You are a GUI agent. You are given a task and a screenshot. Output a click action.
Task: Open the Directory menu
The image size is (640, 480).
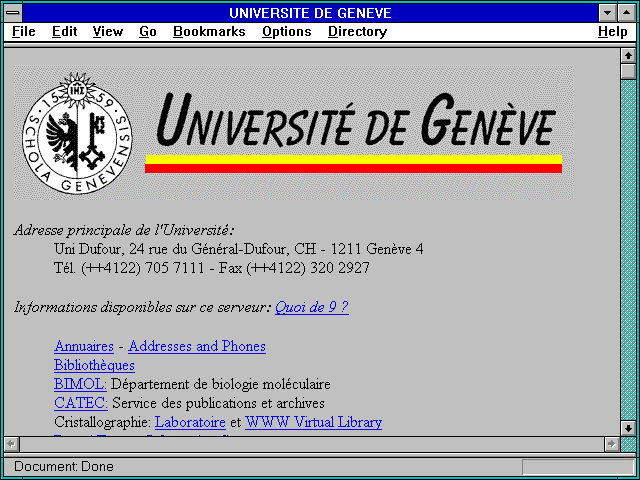[x=358, y=32]
